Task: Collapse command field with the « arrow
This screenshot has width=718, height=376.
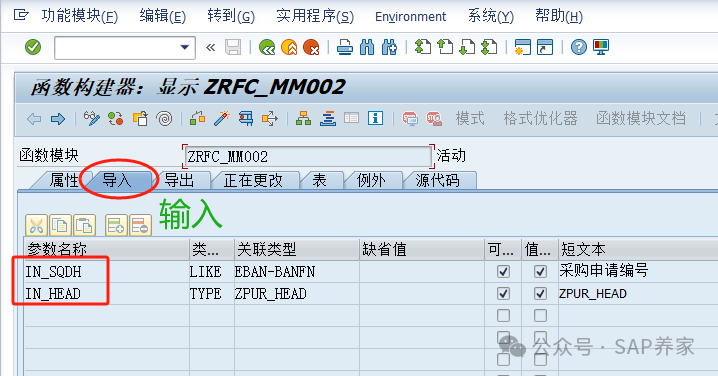Action: pyautogui.click(x=210, y=47)
